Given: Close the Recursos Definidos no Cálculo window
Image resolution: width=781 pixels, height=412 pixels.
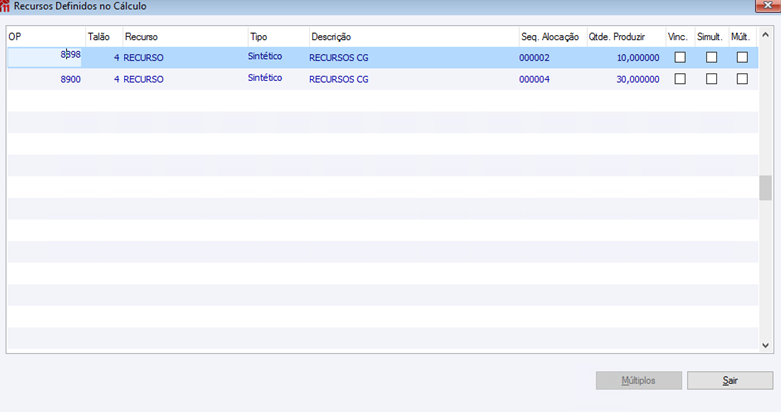Looking at the screenshot, I should point(768,5).
